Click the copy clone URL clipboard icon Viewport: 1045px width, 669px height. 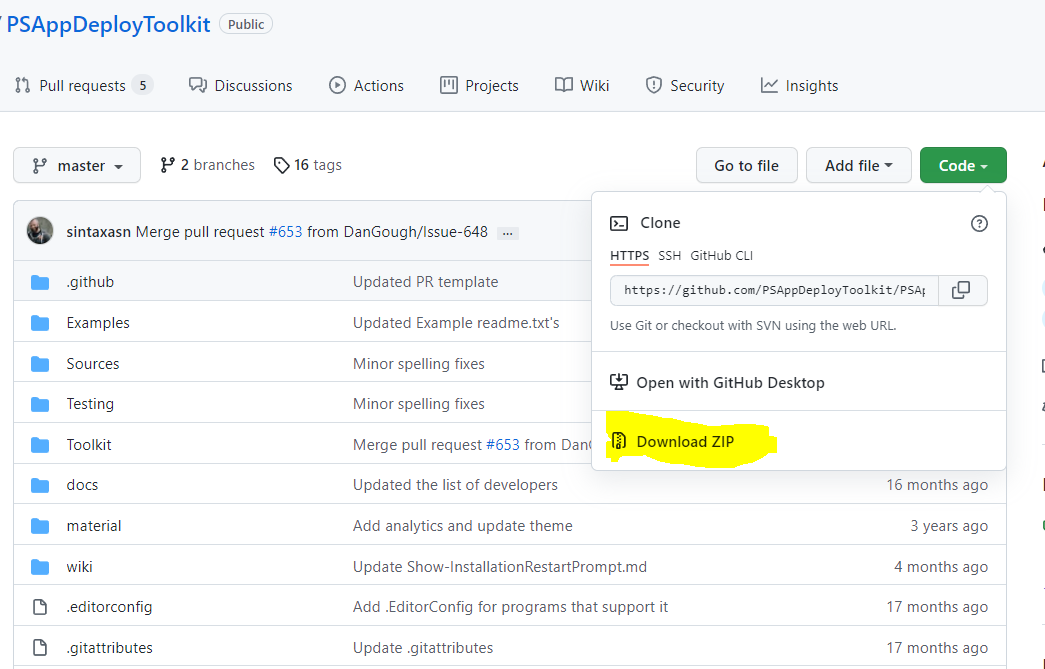click(961, 290)
